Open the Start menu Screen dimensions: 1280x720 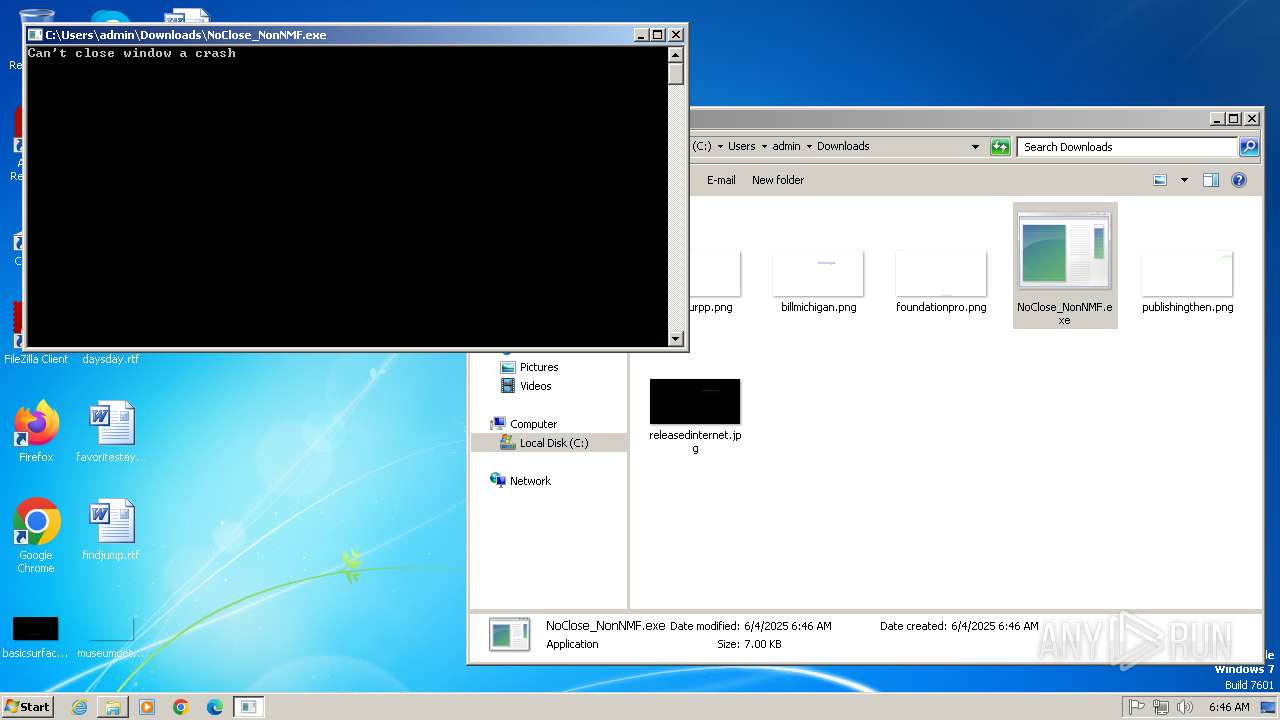click(x=27, y=707)
